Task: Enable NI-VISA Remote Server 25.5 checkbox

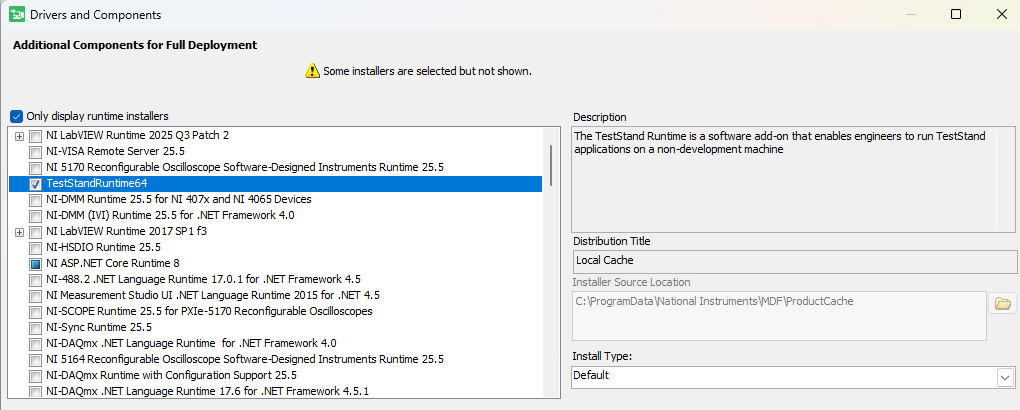Action: point(35,151)
